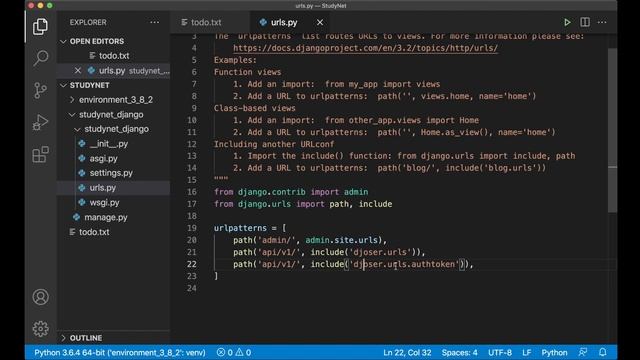Close urls.py in Open Editors list
This screenshot has height=360, width=640.
pyautogui.click(x=78, y=71)
